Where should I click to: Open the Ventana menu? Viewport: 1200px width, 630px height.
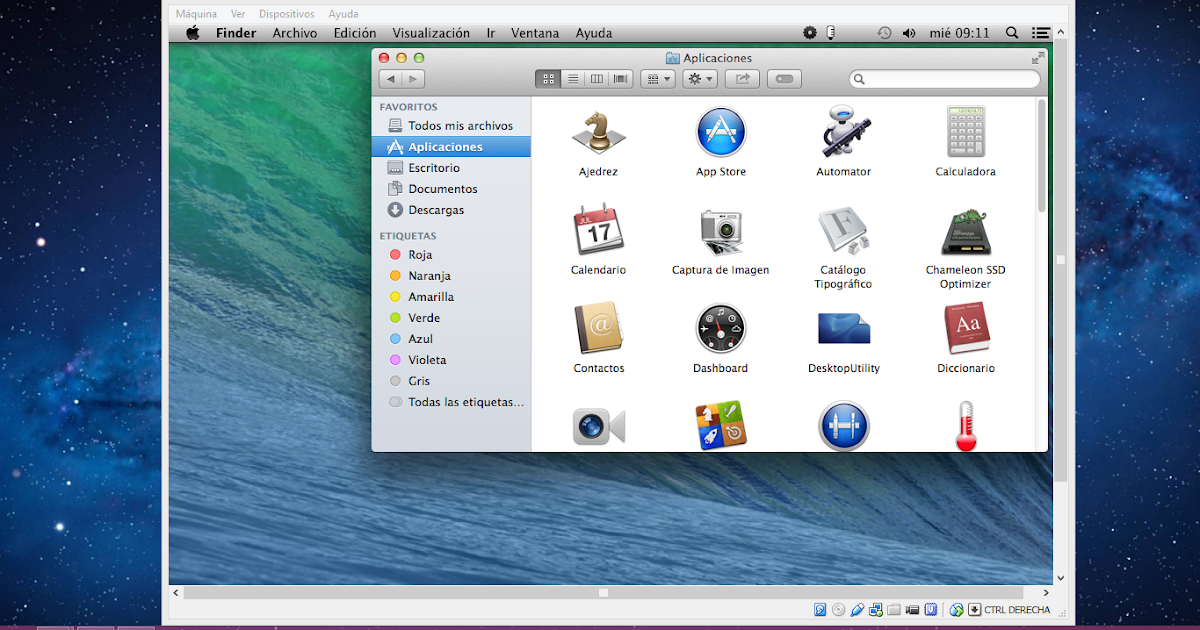(x=535, y=33)
